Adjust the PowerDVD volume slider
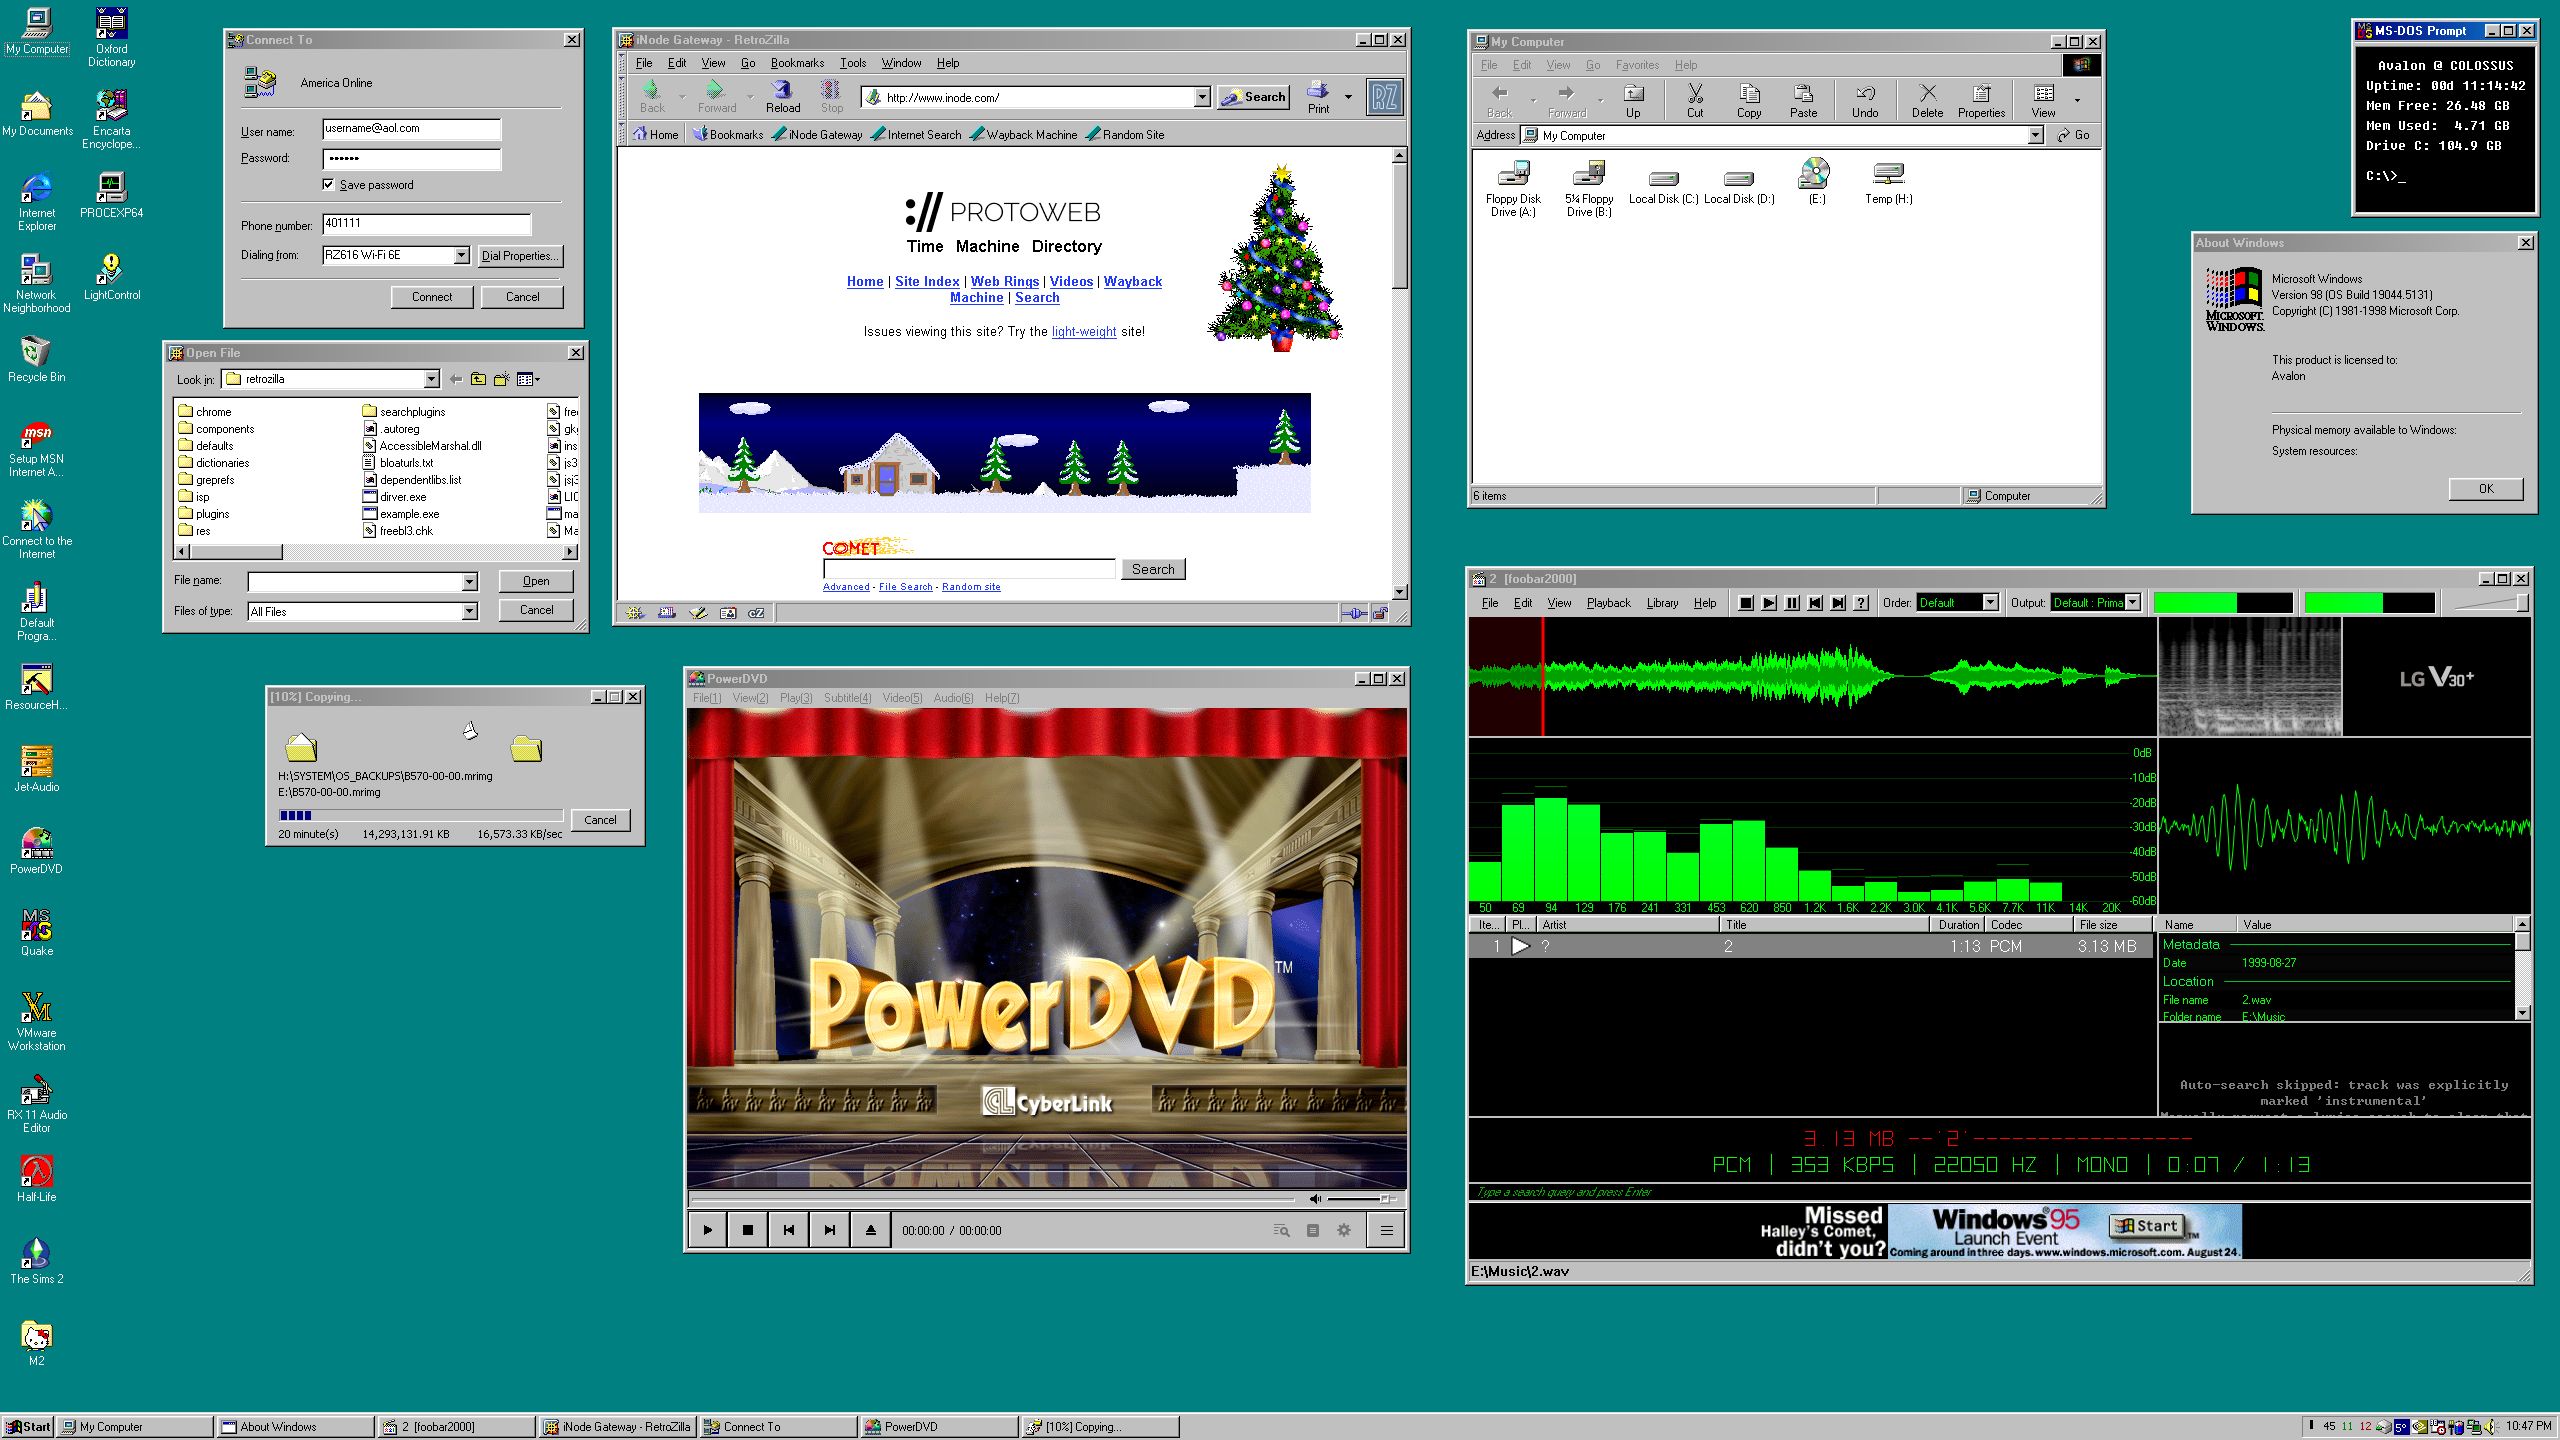This screenshot has height=1440, width=2560. click(1361, 1198)
